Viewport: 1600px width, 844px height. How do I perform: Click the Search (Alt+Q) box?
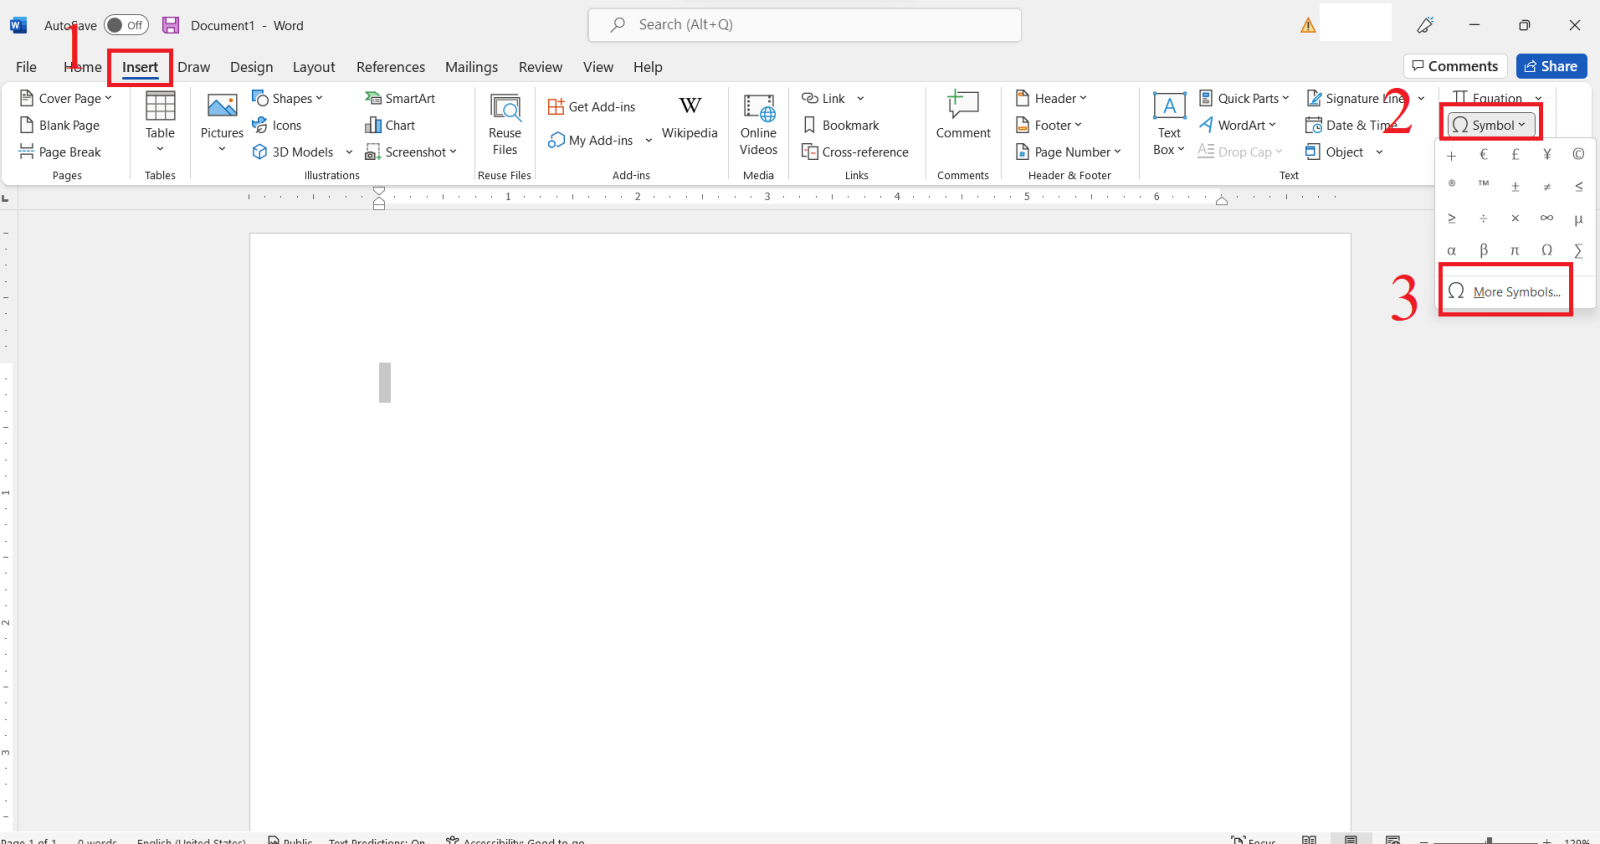pyautogui.click(x=805, y=25)
